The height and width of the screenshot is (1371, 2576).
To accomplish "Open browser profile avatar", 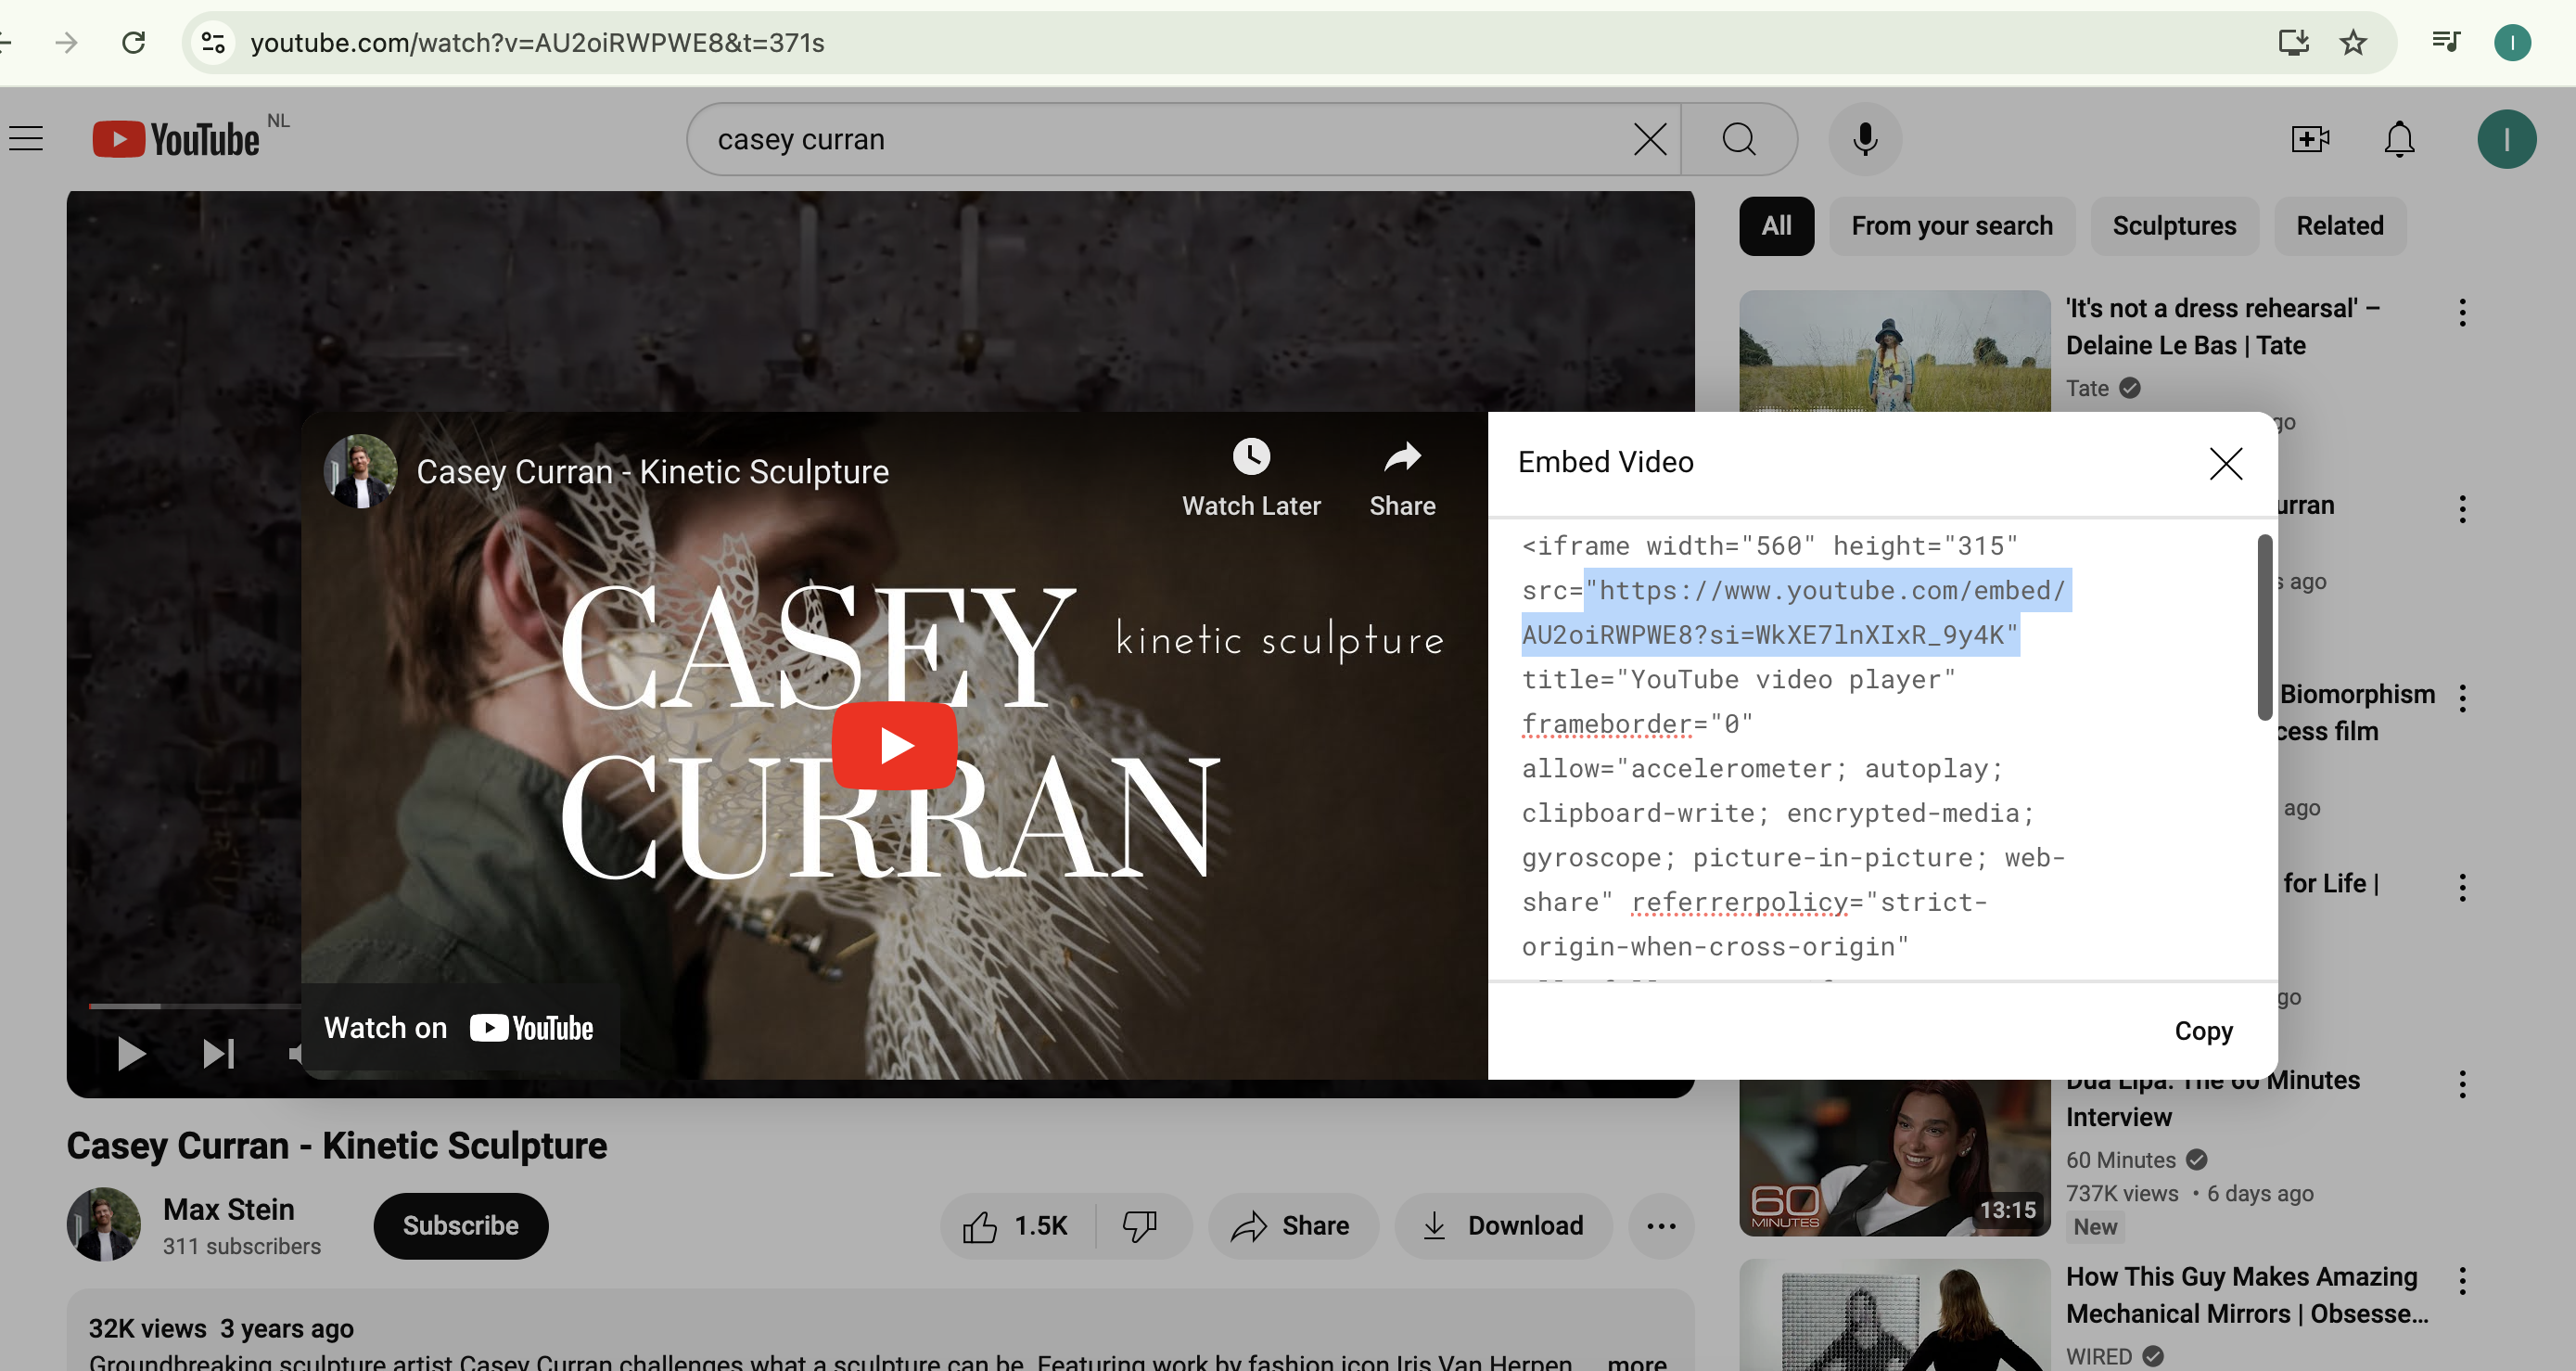I will (2512, 42).
